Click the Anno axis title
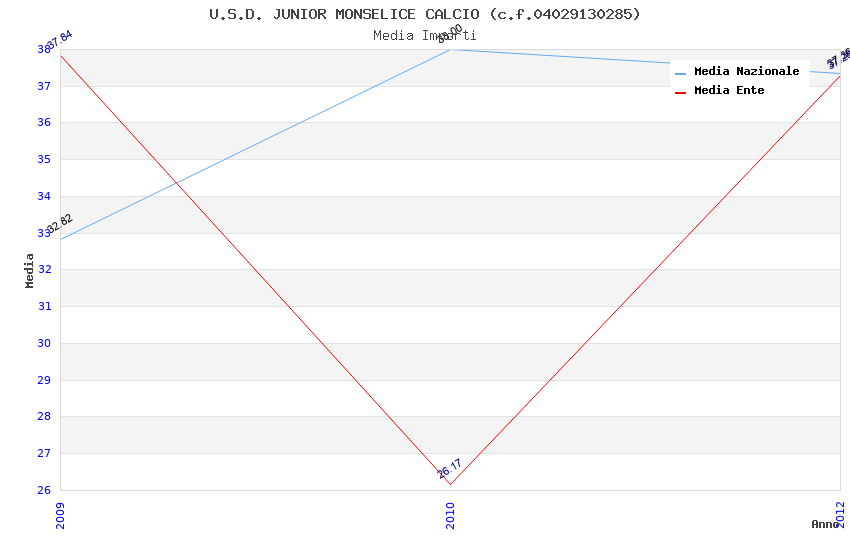This screenshot has height=550, width=850. click(x=824, y=524)
